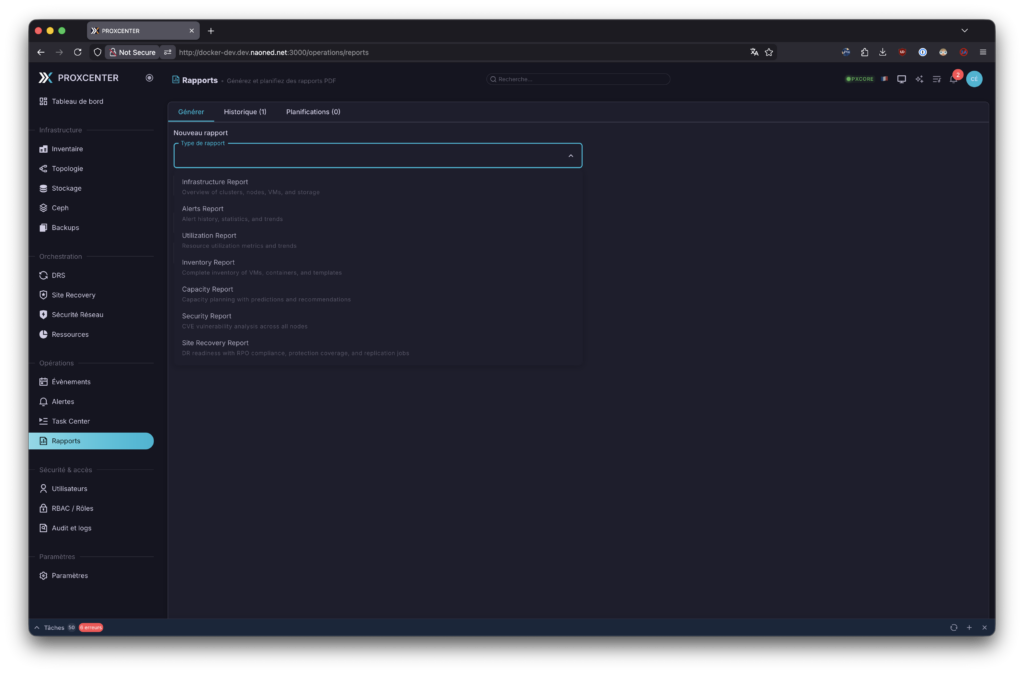Choose Security Report from the list
The image size is (1024, 674).
[206, 316]
